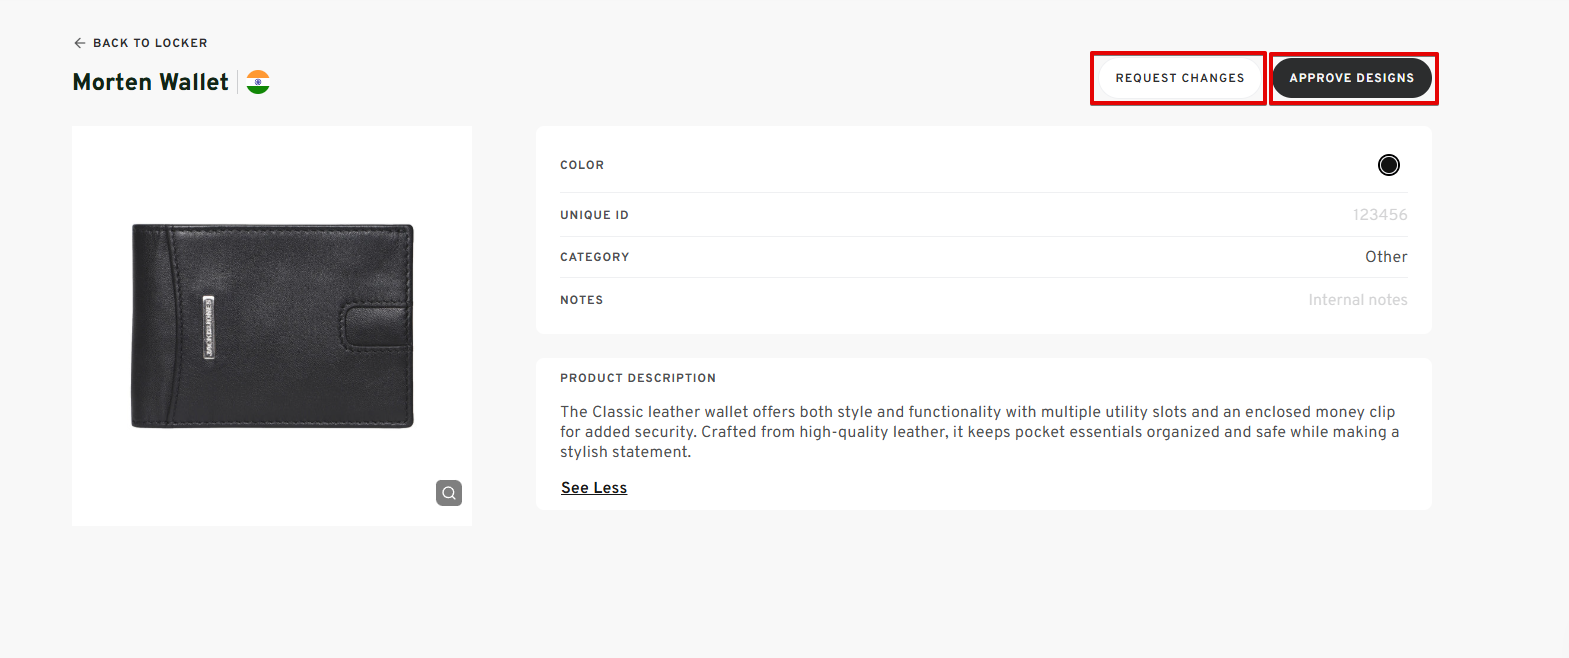Collapse the description with See Less
This screenshot has height=658, width=1569.
pos(594,488)
